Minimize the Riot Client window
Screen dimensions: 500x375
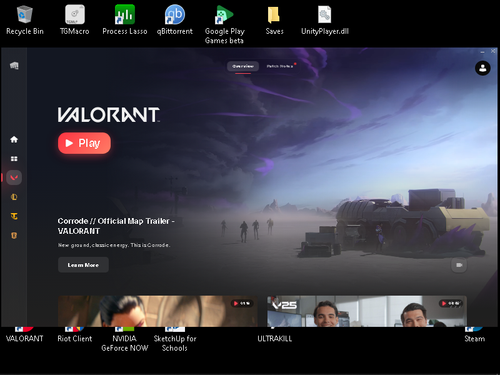pyautogui.click(x=482, y=51)
